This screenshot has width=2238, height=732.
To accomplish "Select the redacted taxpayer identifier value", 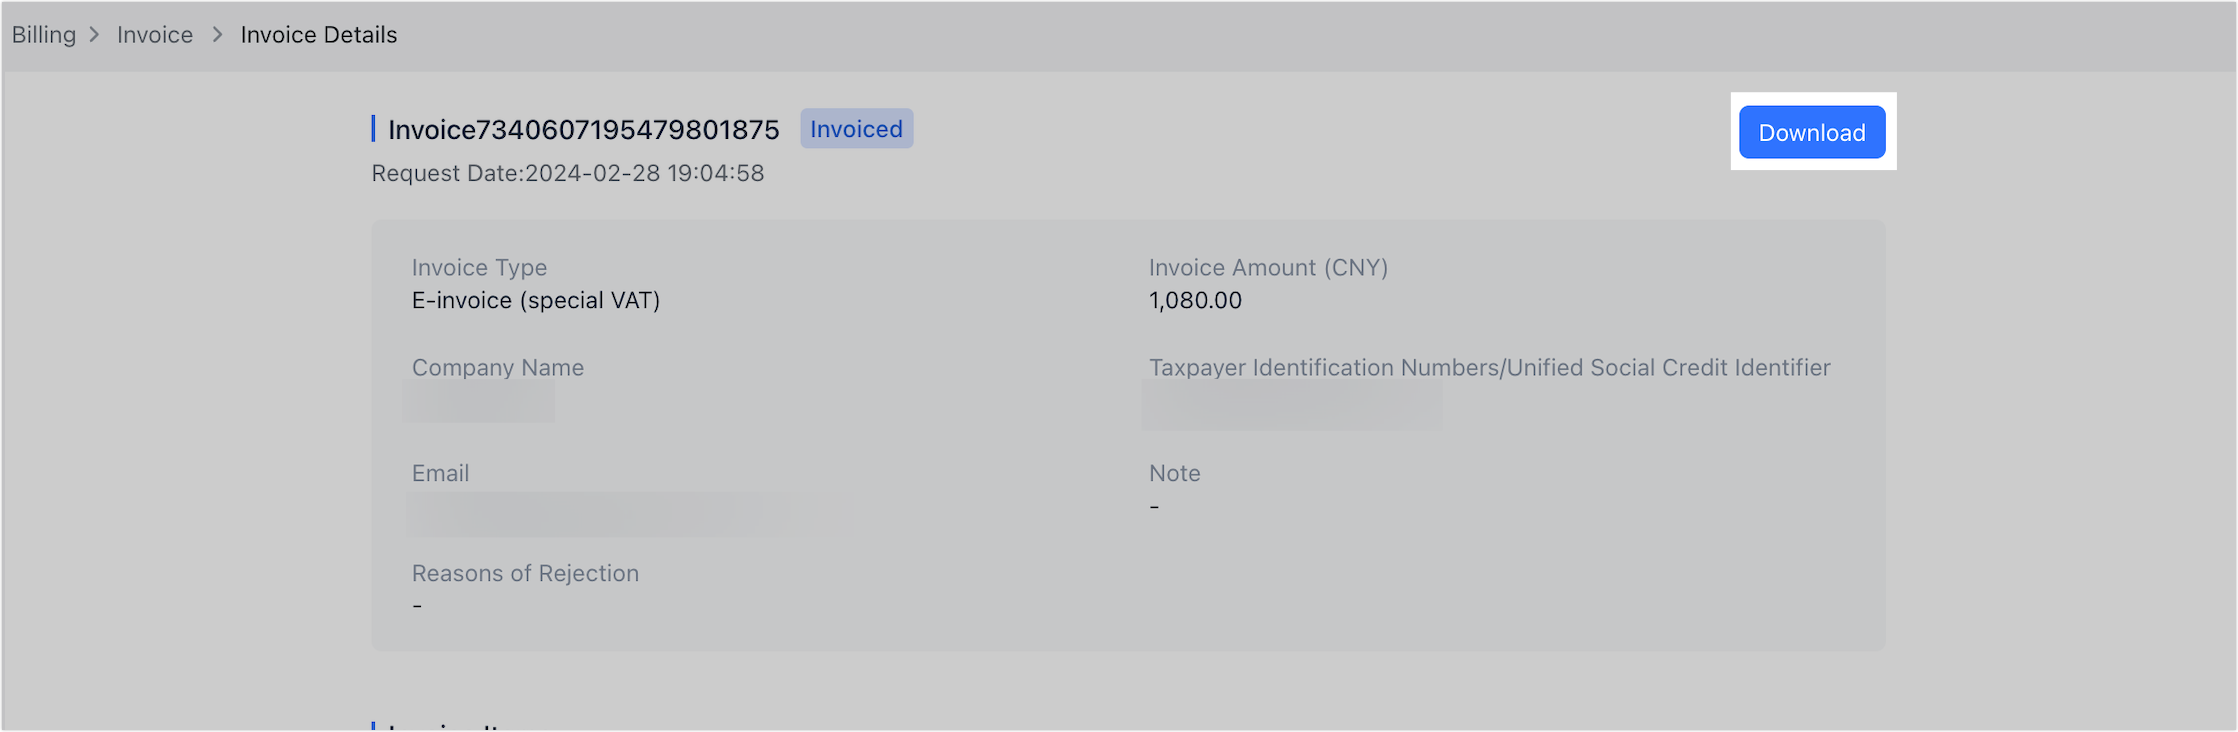I will [1292, 403].
